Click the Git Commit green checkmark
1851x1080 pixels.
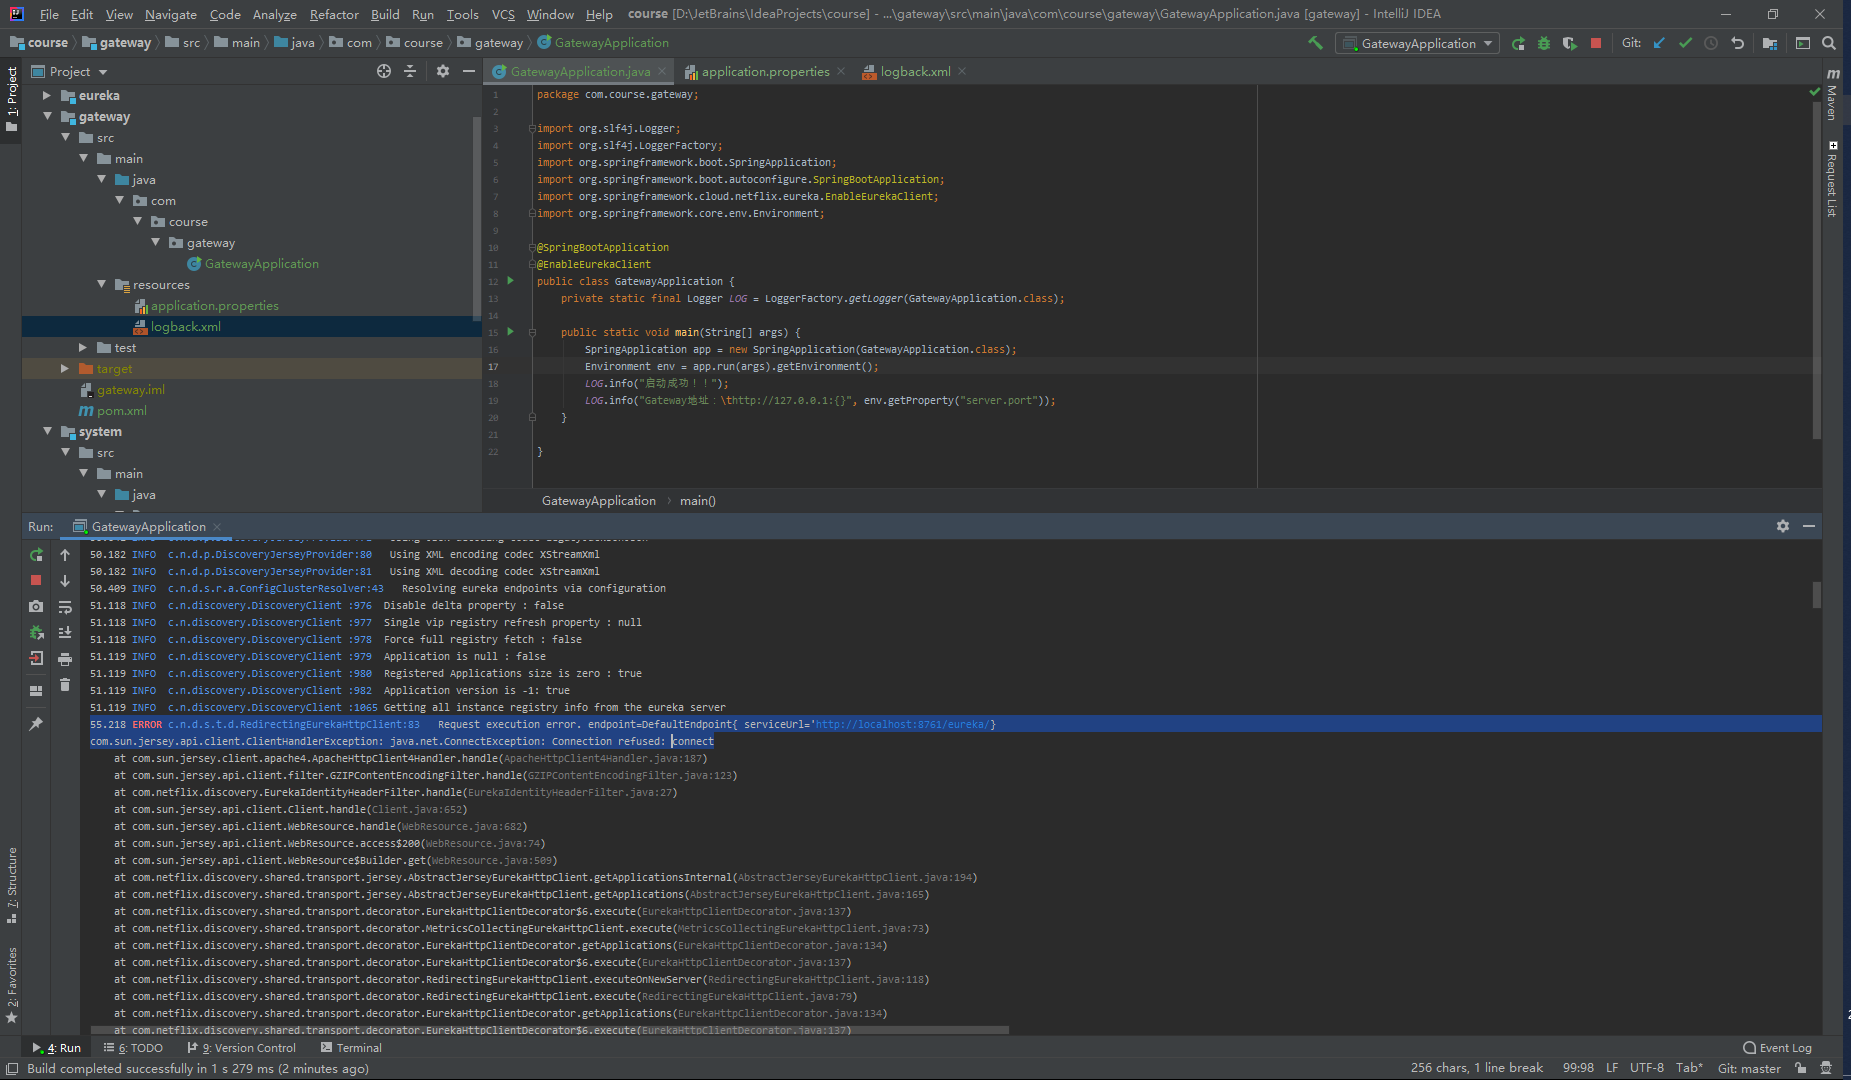tap(1685, 43)
